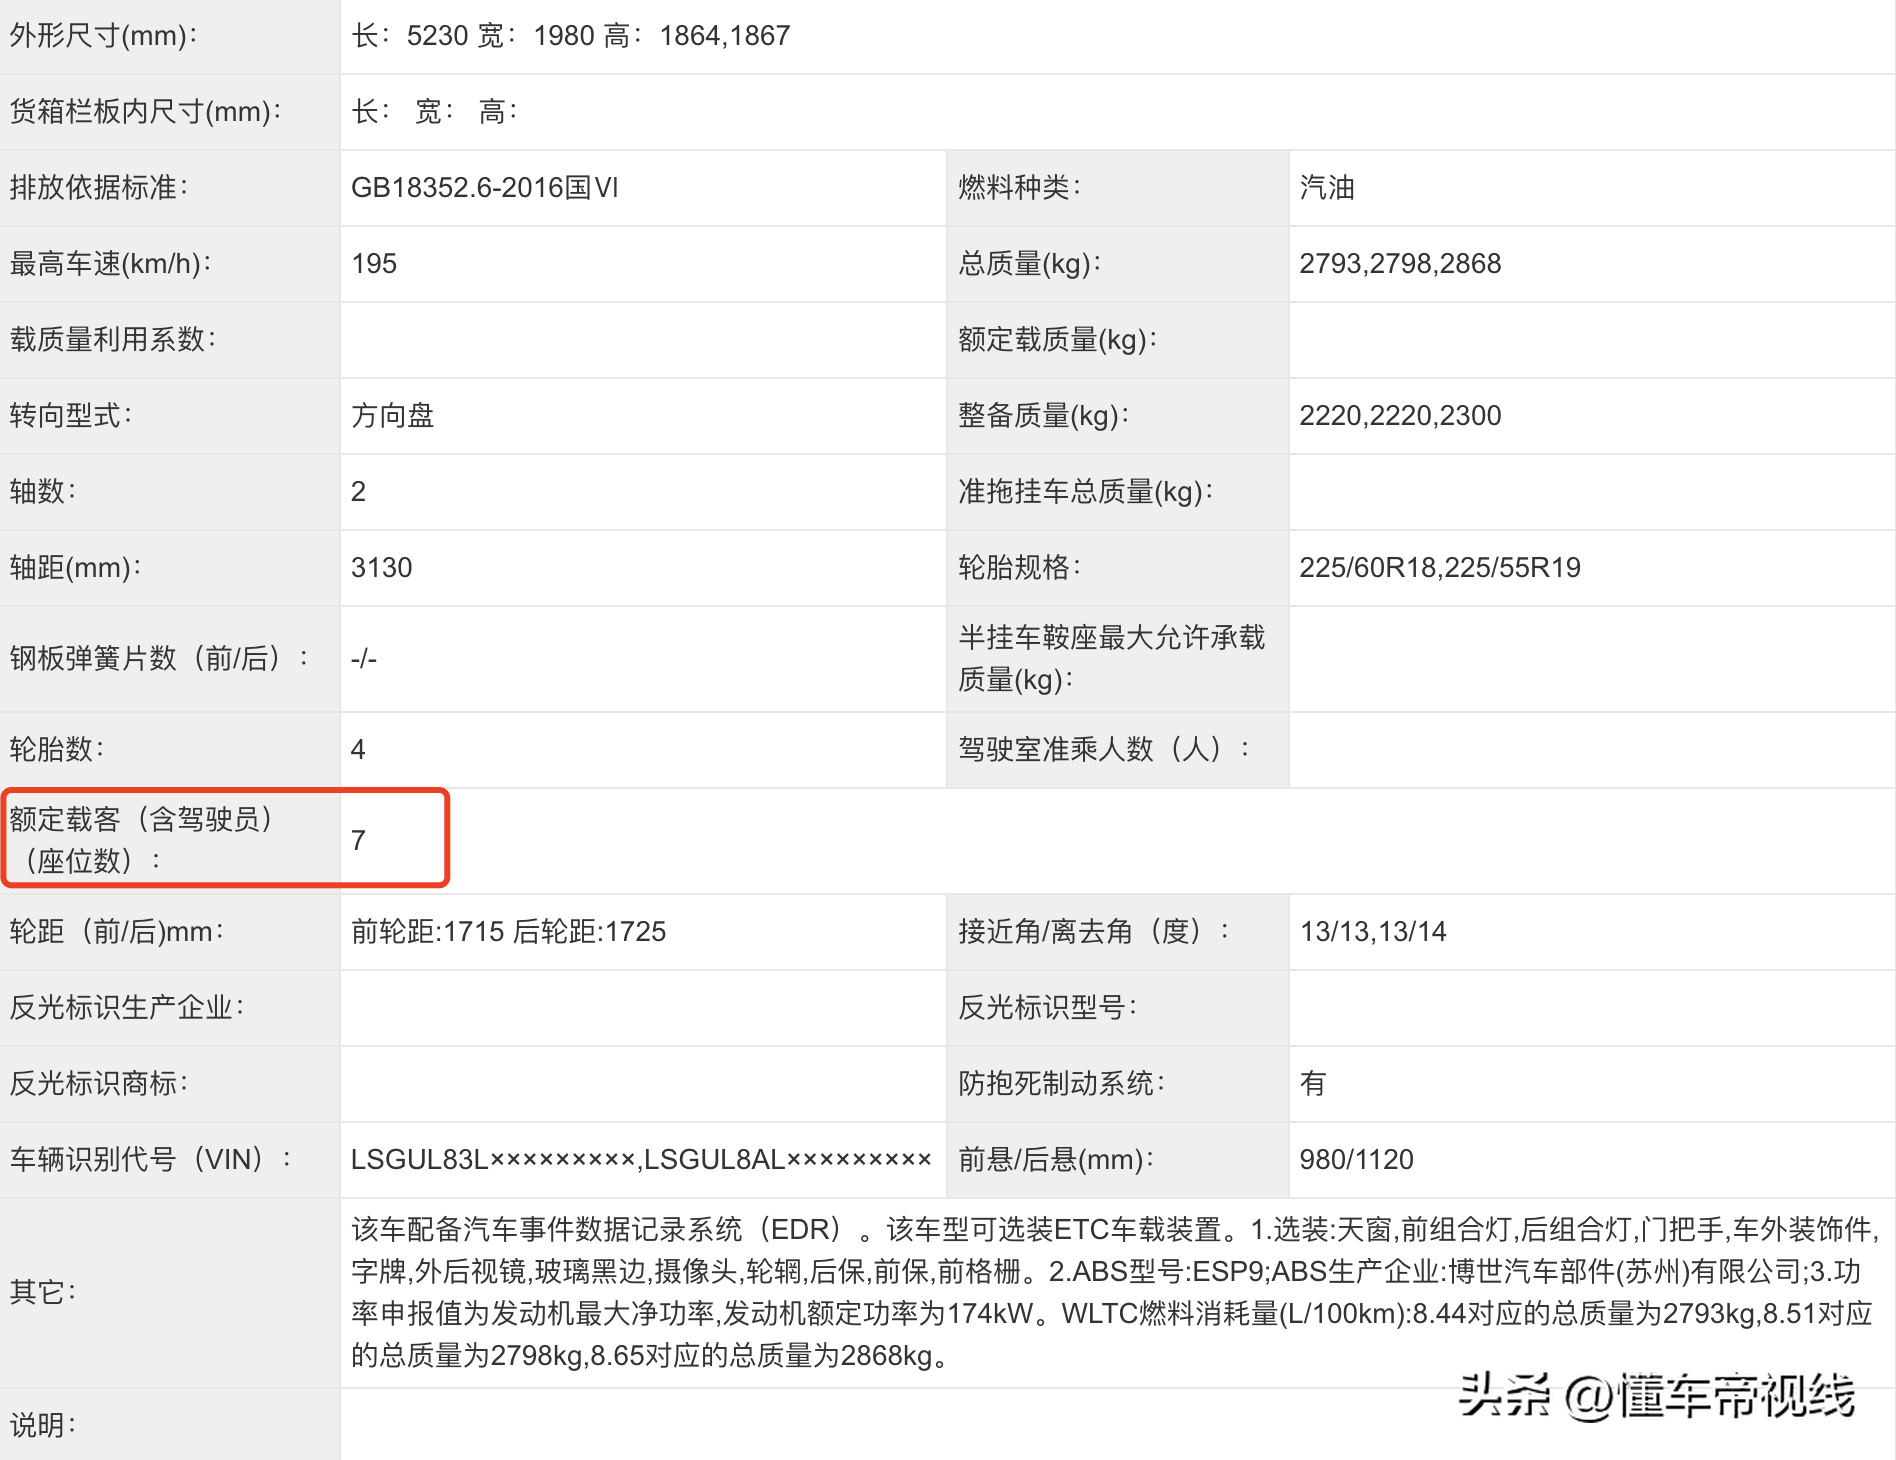Click the wheelbase value 3130
Image resolution: width=1896 pixels, height=1460 pixels.
tap(381, 568)
